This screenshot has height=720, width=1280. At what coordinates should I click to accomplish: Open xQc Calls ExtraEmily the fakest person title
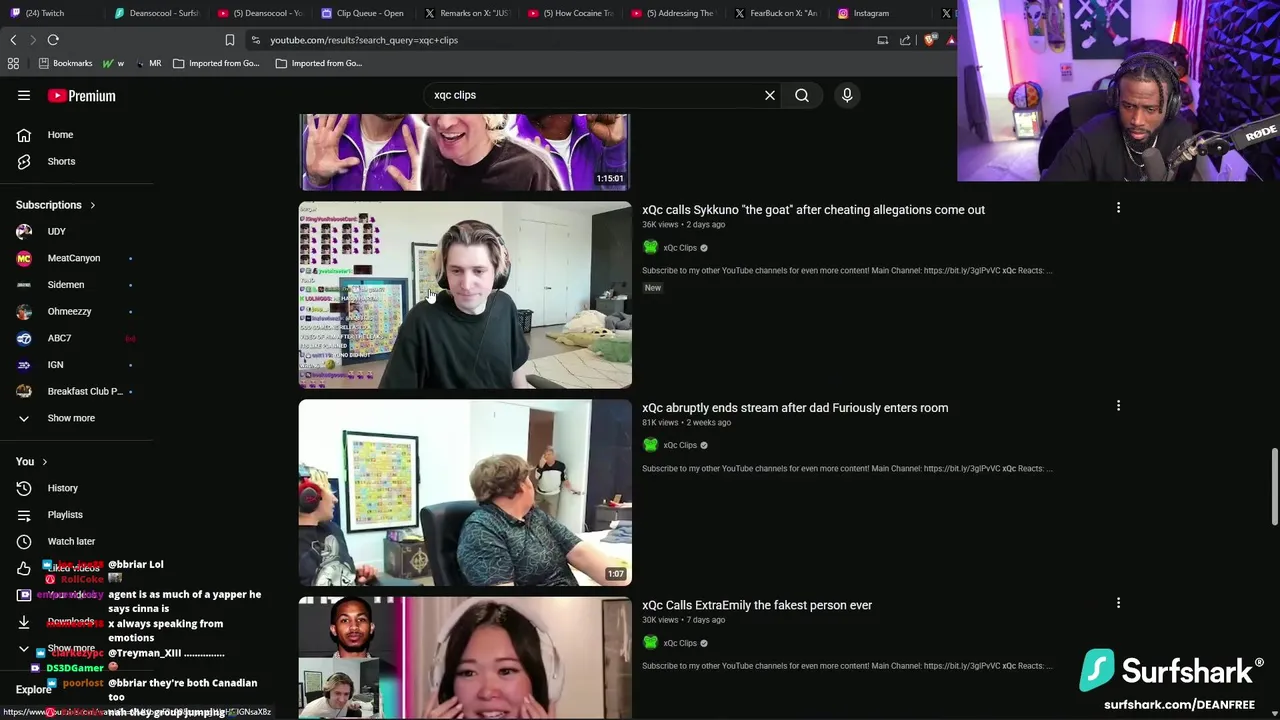click(757, 605)
